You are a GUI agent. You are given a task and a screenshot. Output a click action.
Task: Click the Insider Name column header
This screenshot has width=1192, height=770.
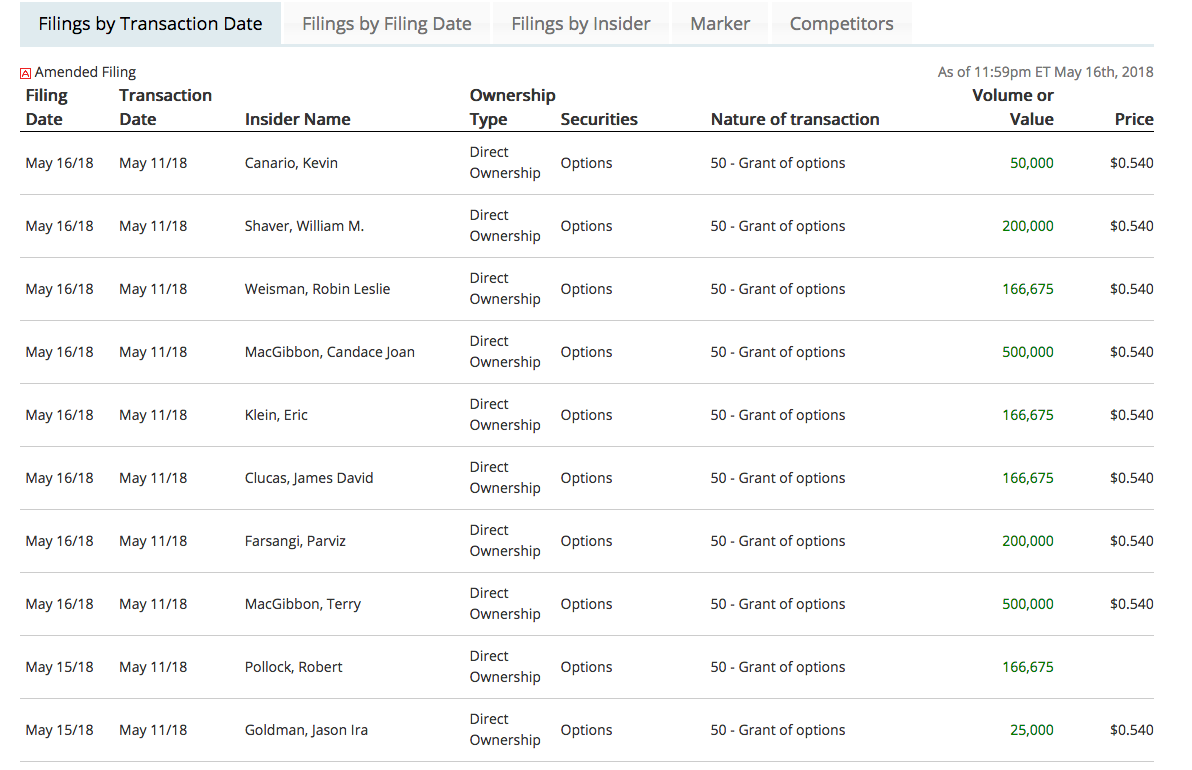tap(297, 119)
